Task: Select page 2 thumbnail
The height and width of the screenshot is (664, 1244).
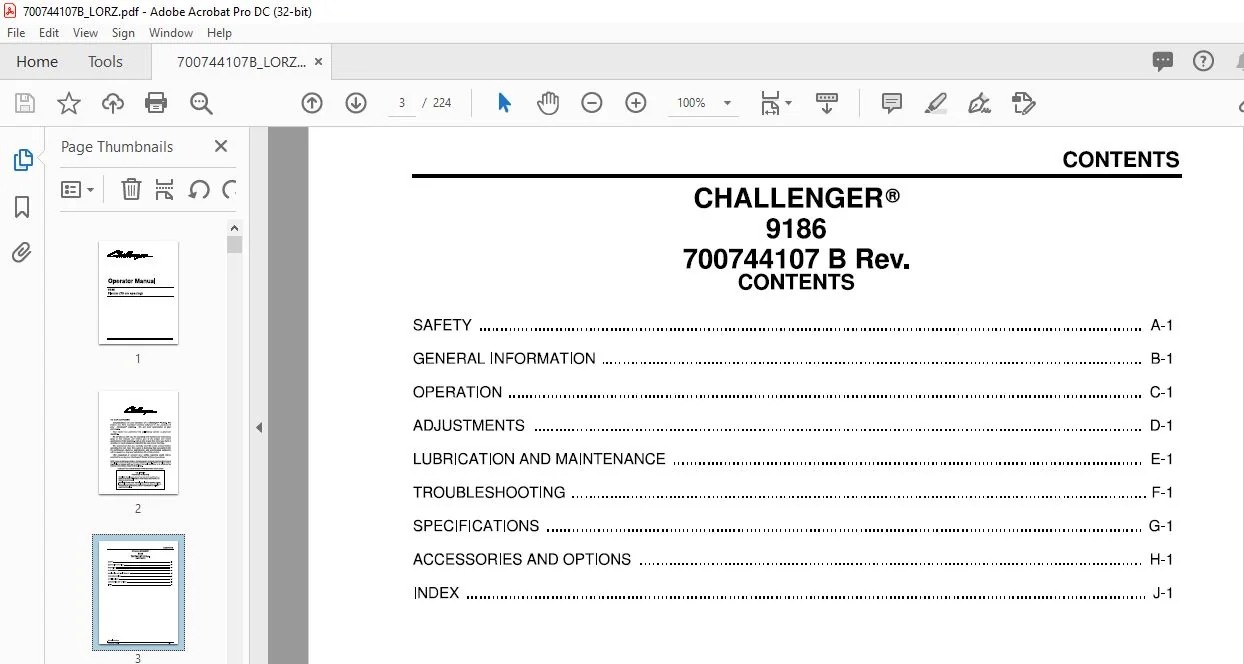Action: (x=138, y=443)
